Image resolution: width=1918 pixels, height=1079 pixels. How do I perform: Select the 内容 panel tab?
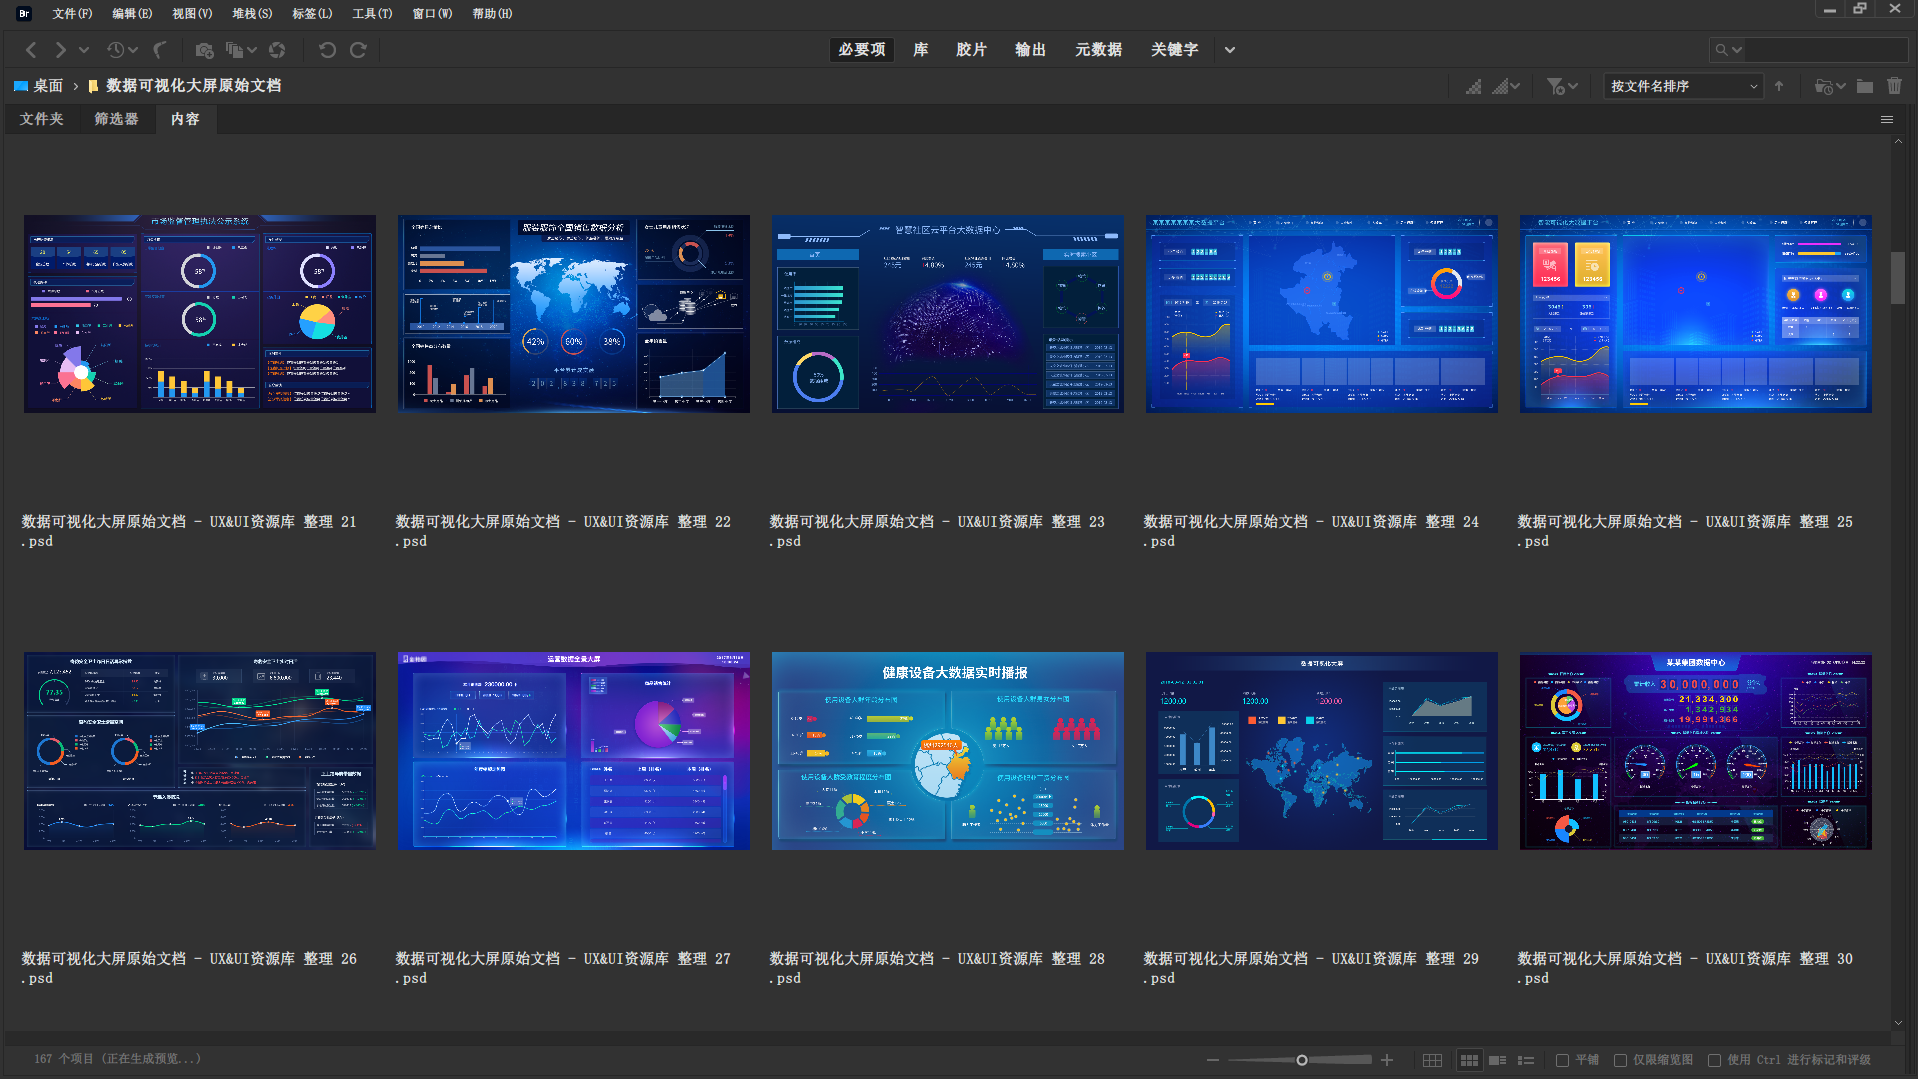(x=185, y=119)
